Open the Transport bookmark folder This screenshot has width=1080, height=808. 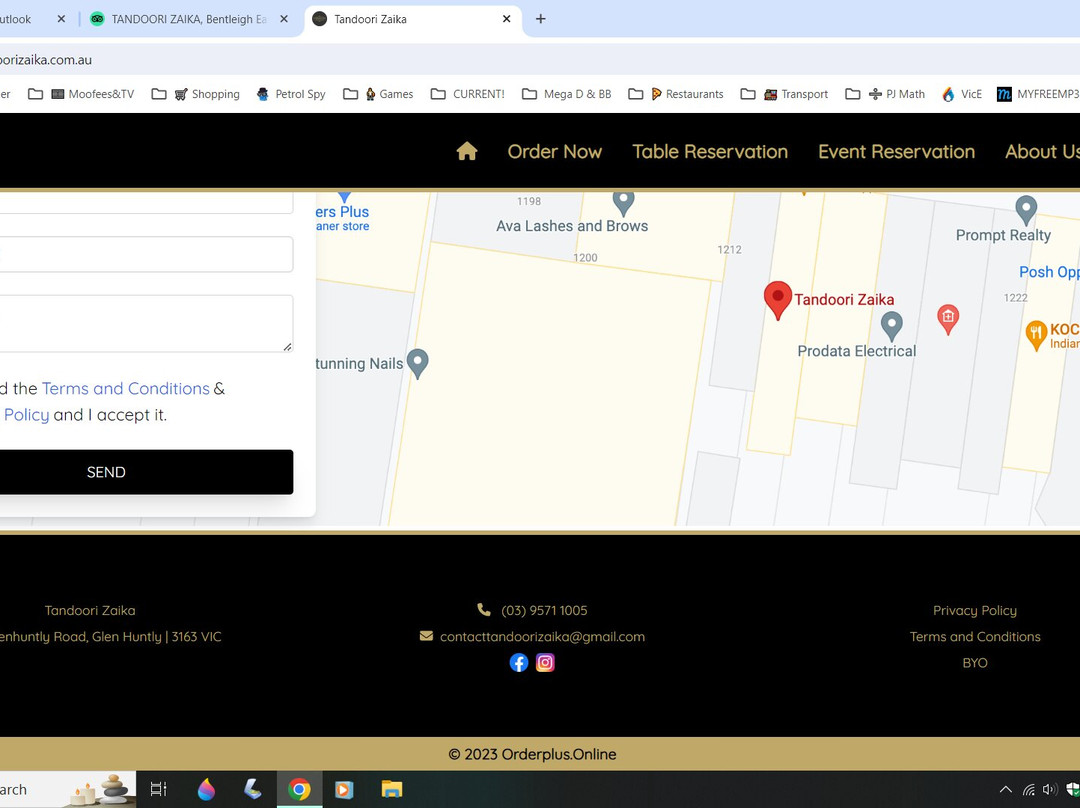[x=785, y=94]
